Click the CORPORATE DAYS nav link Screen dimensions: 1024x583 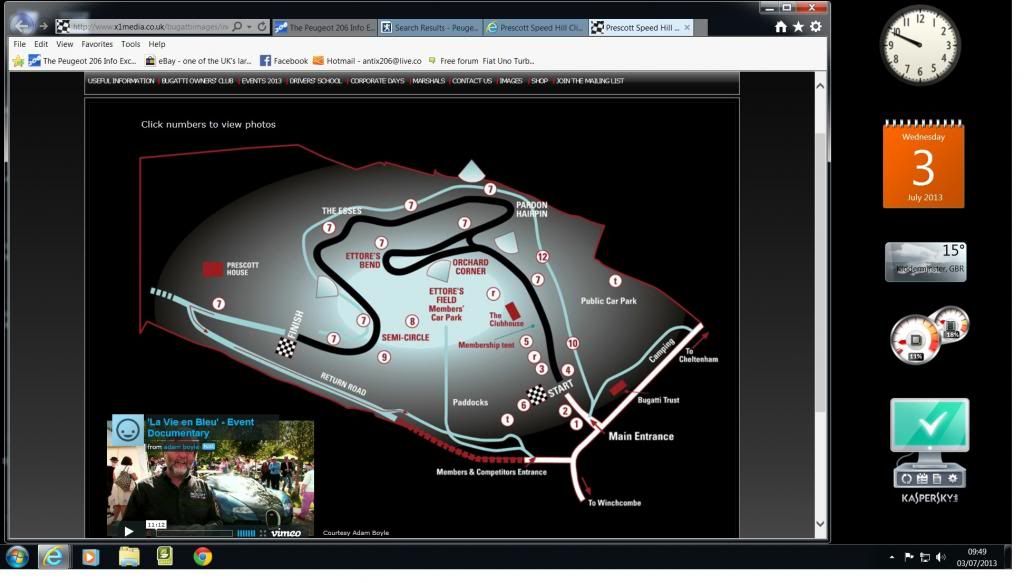[x=377, y=81]
